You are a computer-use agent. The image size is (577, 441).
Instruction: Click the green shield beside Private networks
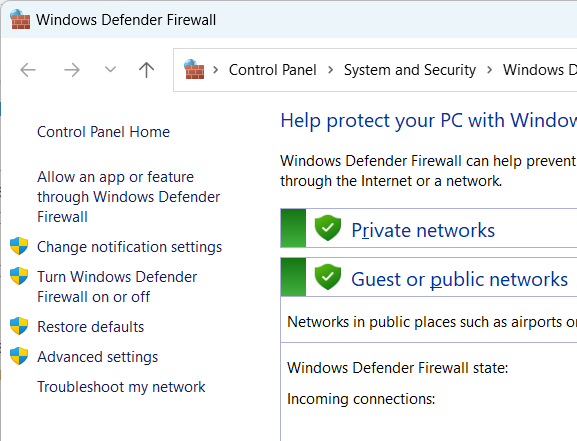point(328,228)
